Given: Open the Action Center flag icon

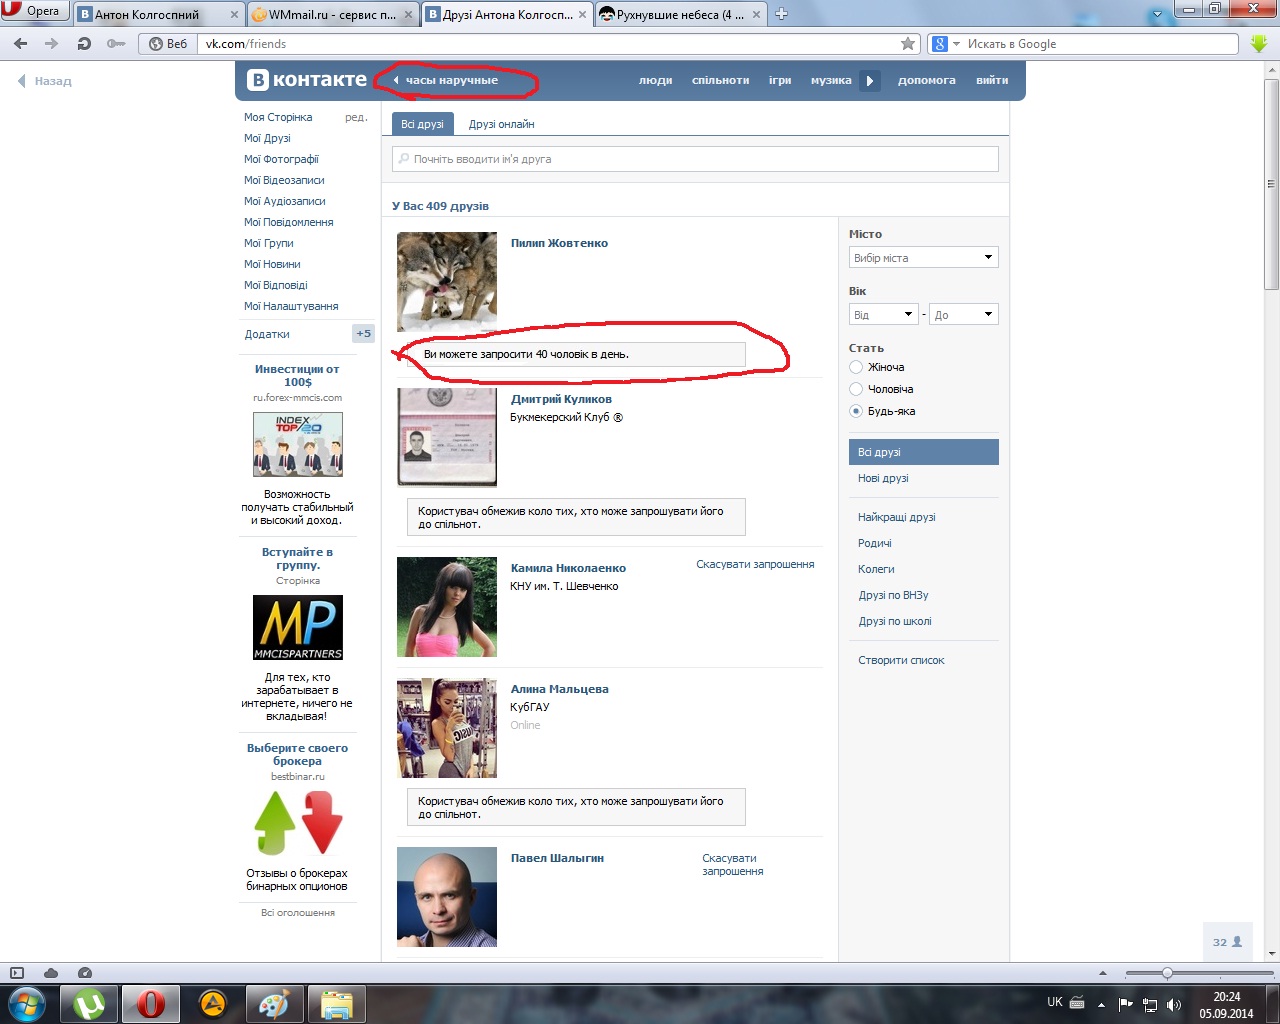Looking at the screenshot, I should click(x=1126, y=1004).
